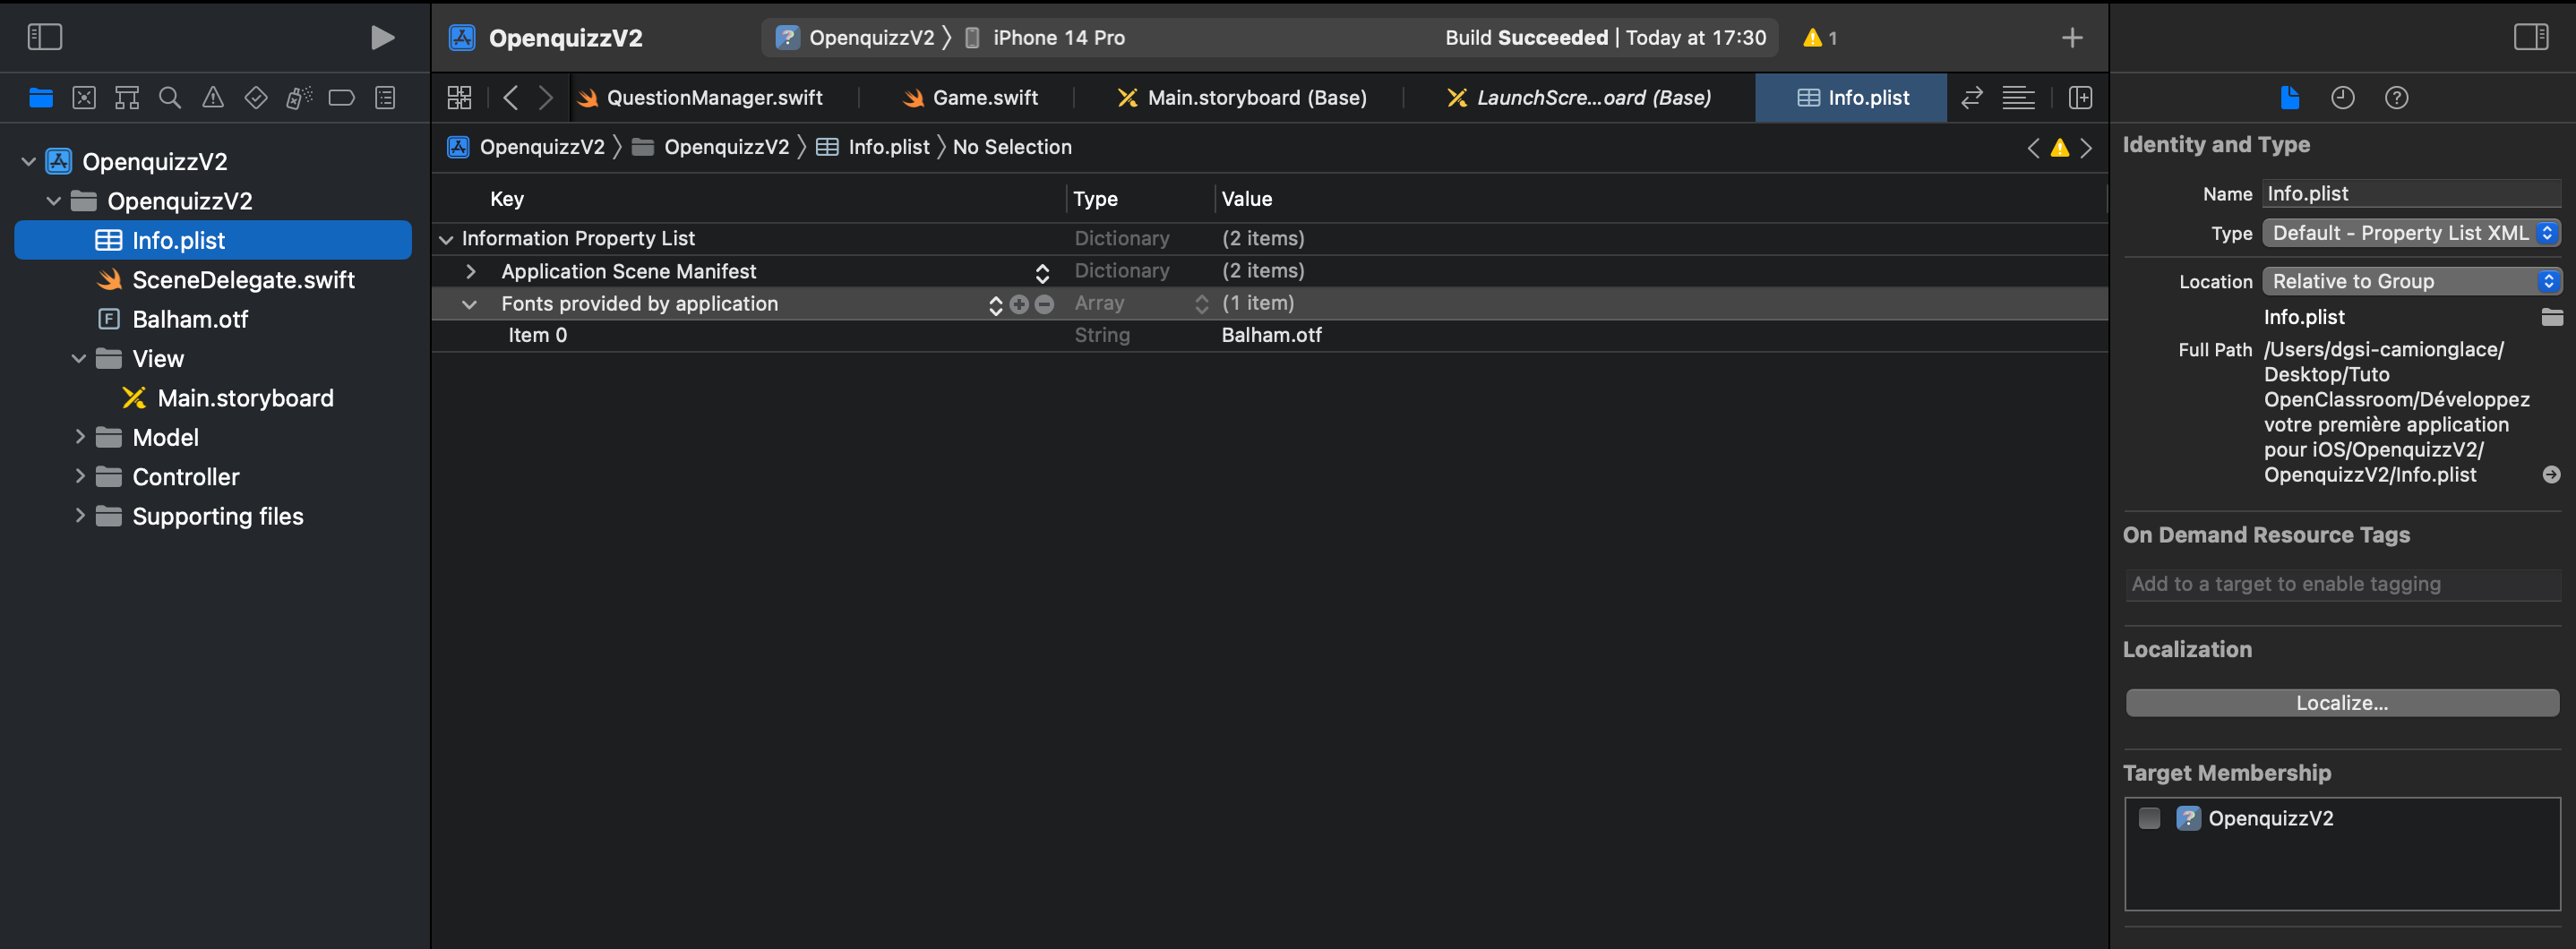This screenshot has height=949, width=2576.
Task: Collapse the OpenquizzV2 group folder
Action: tap(54, 201)
